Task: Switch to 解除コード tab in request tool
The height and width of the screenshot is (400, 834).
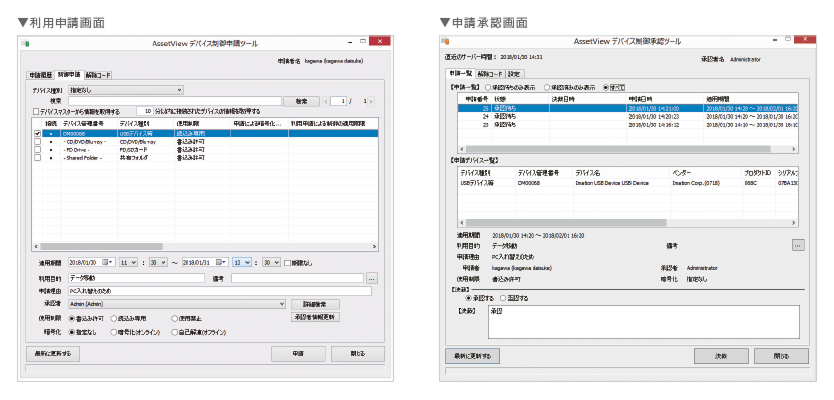Action: [97, 75]
